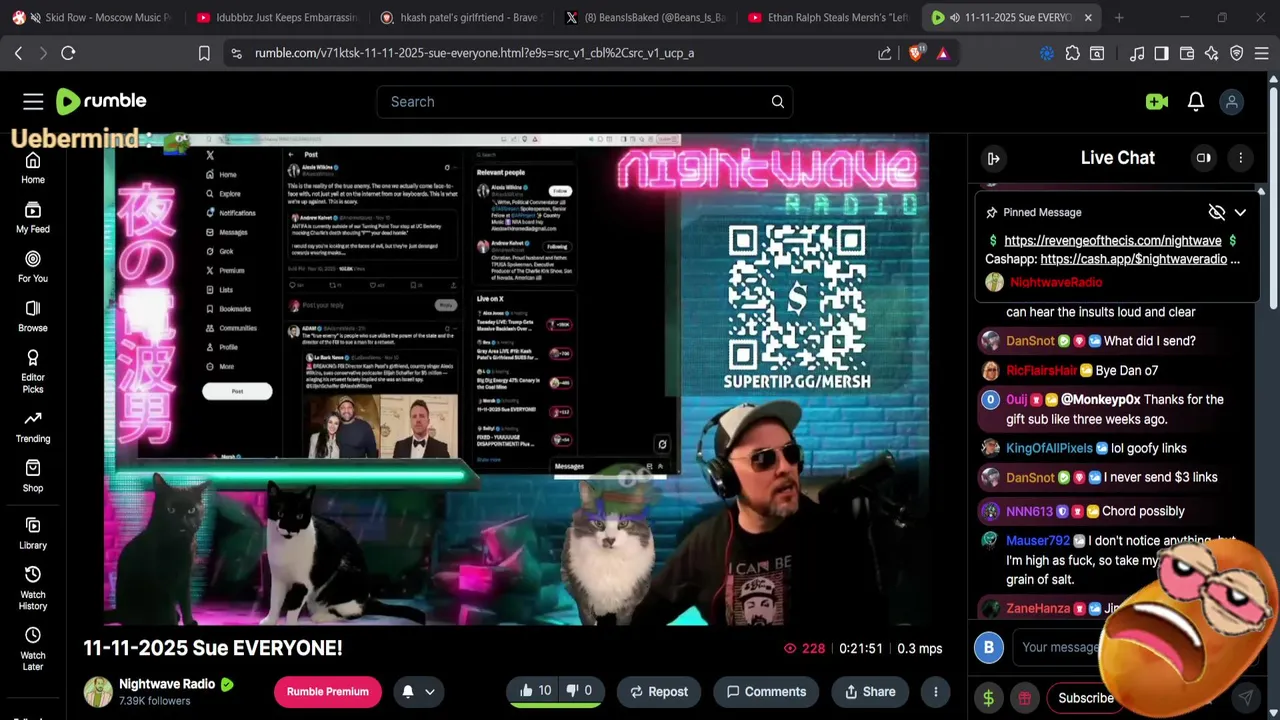The height and width of the screenshot is (720, 1280).
Task: Click the search magnifier icon
Action: [777, 101]
